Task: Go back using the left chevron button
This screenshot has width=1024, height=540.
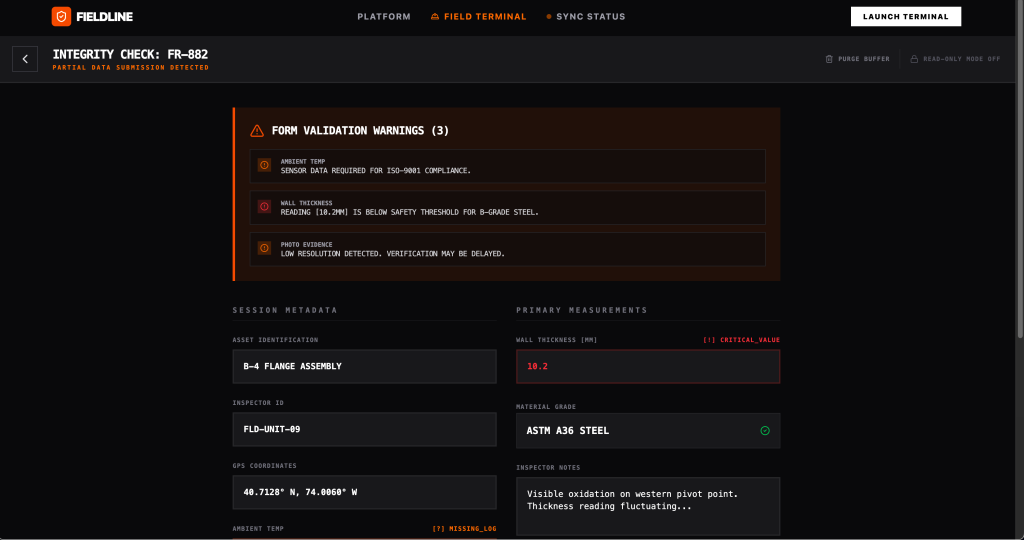Action: tap(25, 59)
